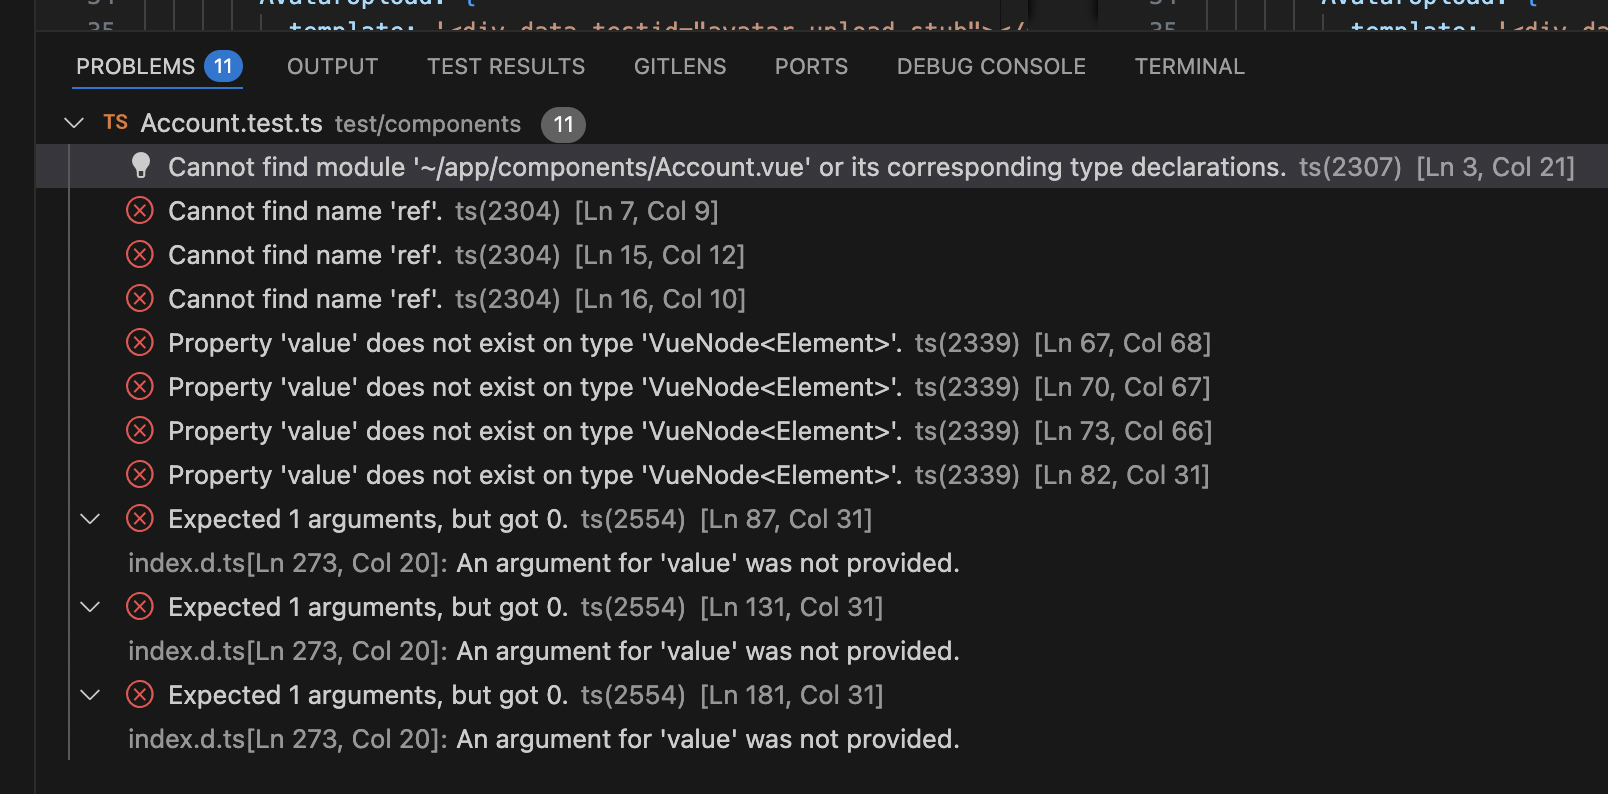Collapse the 'Expected 1 arguments' error at line 131
This screenshot has width=1608, height=794.
[x=90, y=606]
